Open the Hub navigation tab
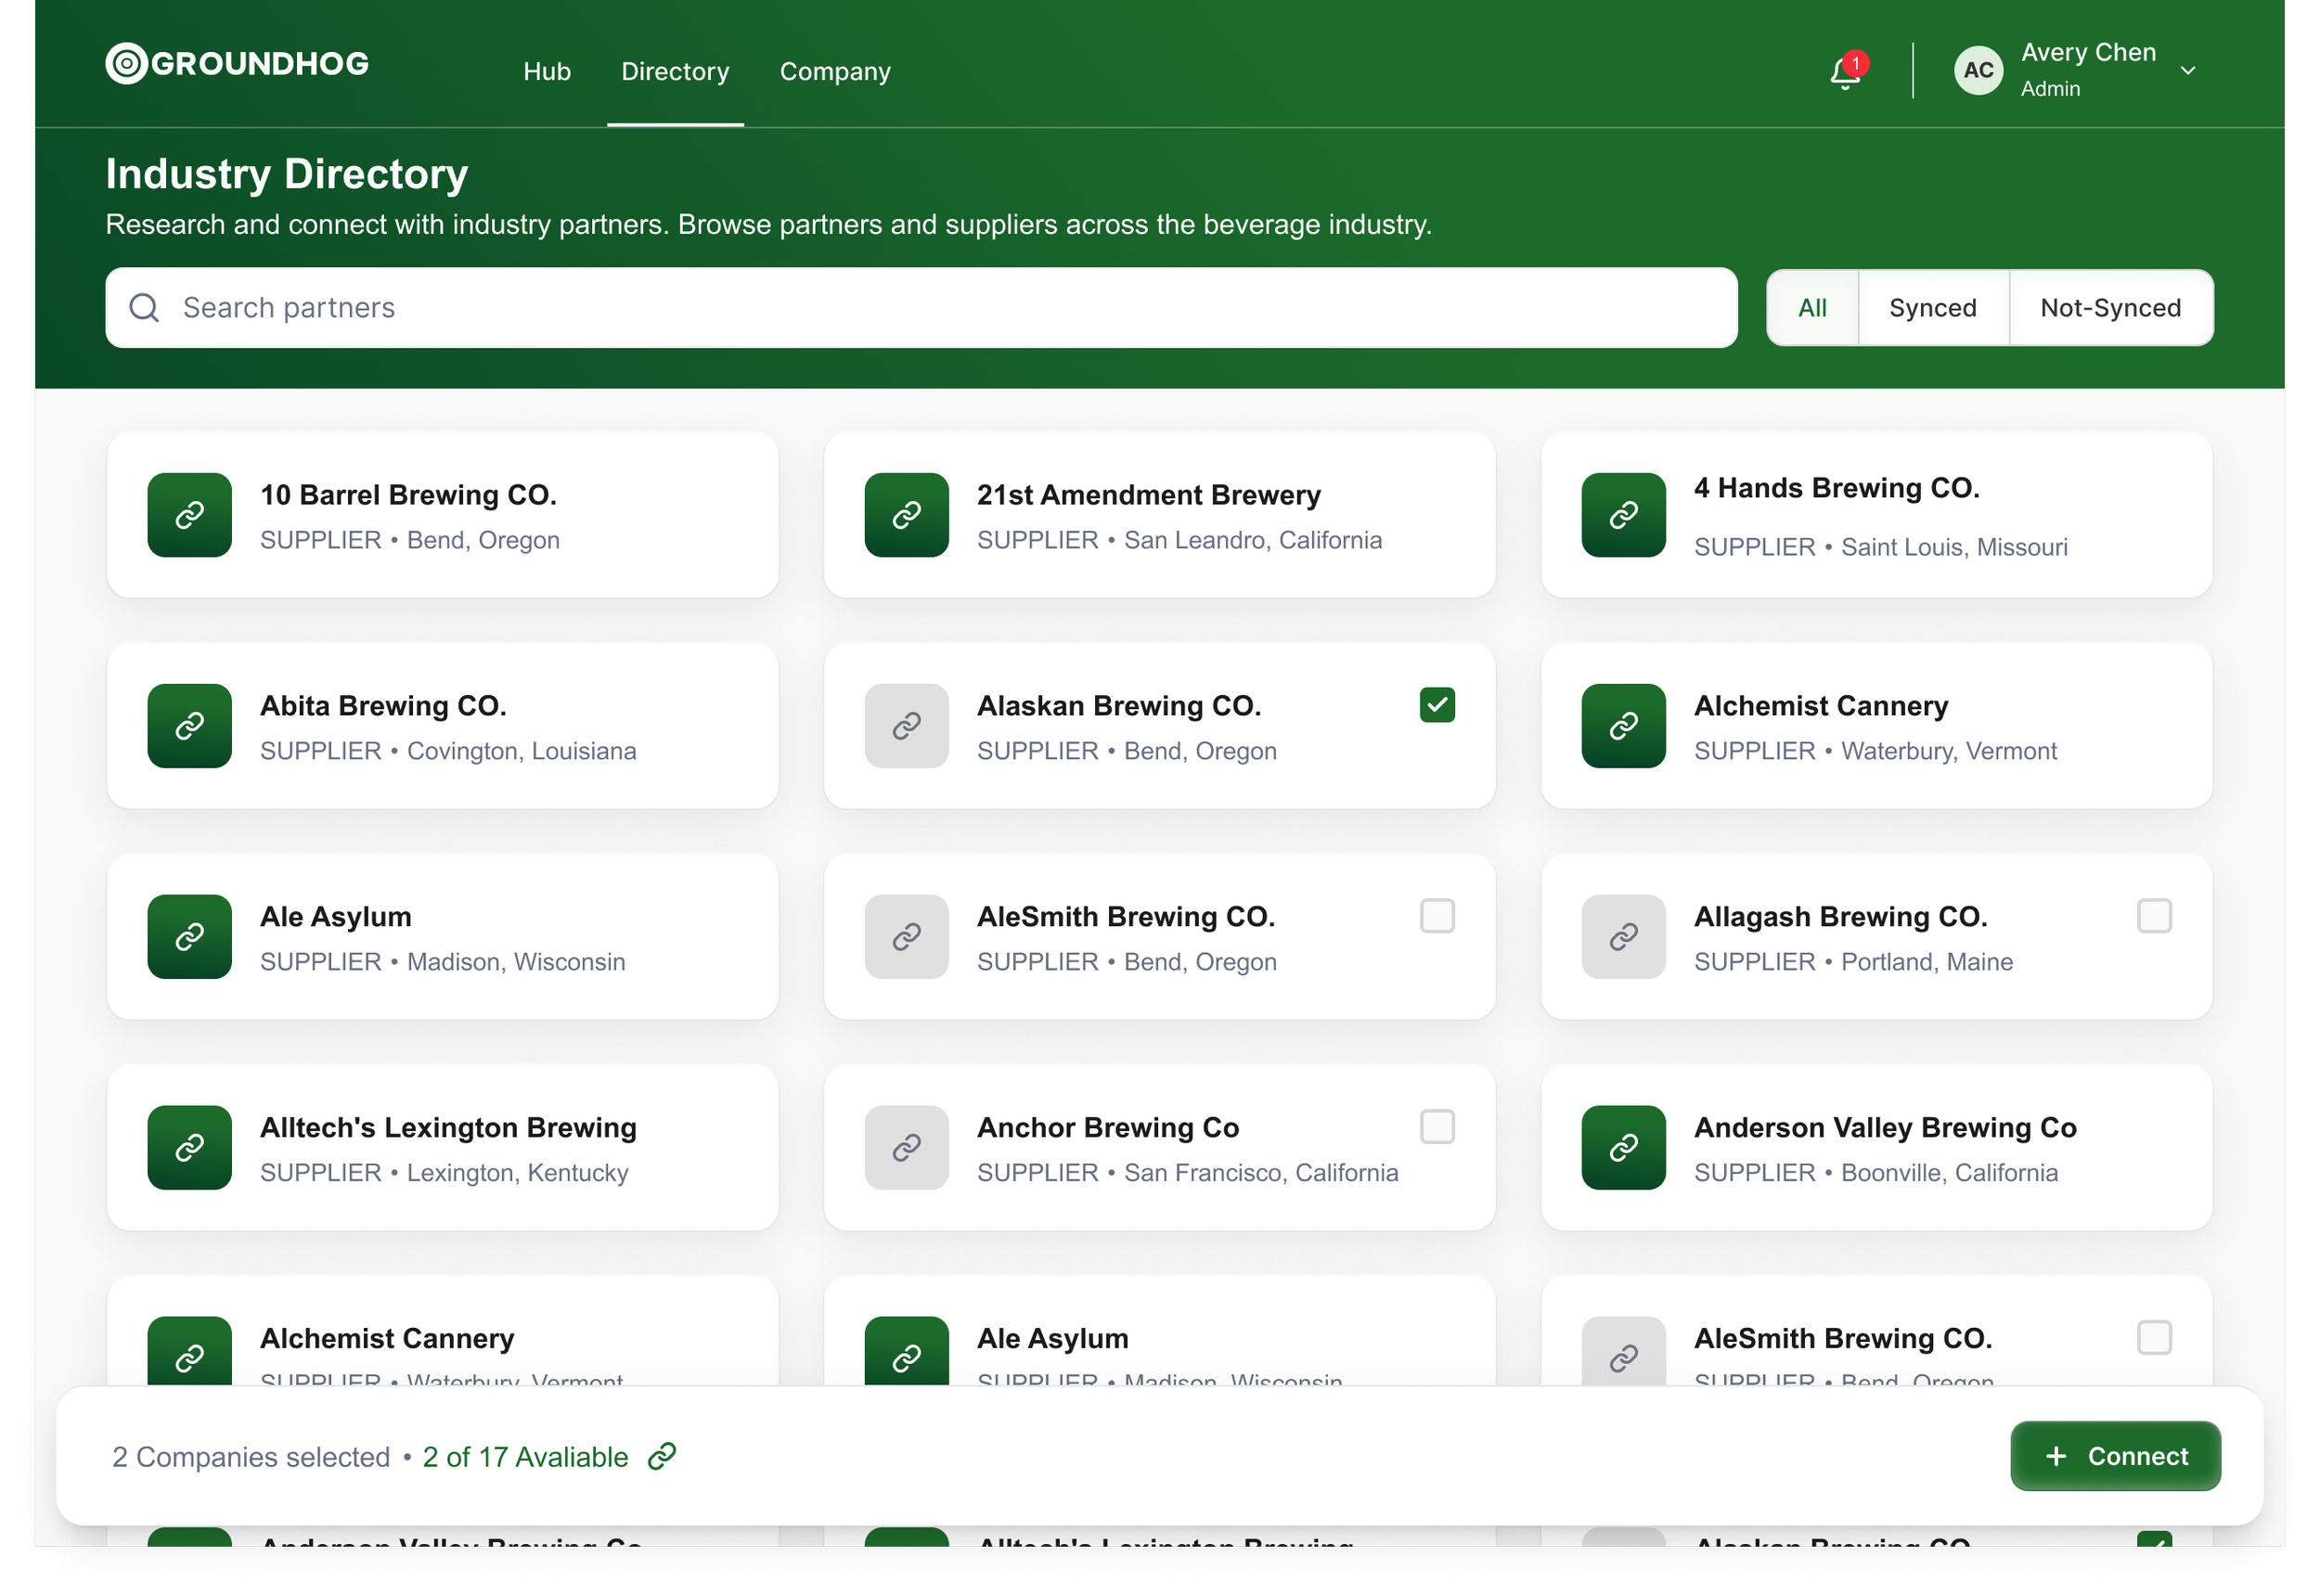The width and height of the screenshot is (2320, 1596). [x=546, y=71]
